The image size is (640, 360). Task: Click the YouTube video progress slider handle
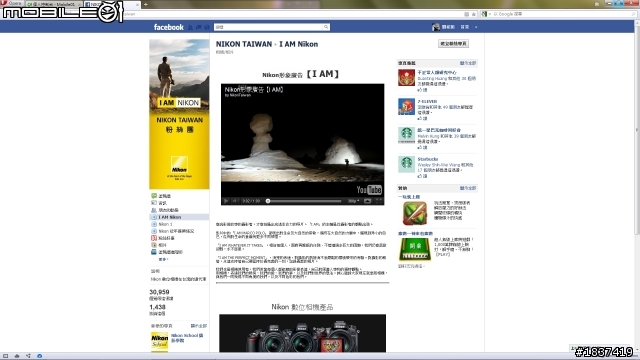click(x=268, y=201)
